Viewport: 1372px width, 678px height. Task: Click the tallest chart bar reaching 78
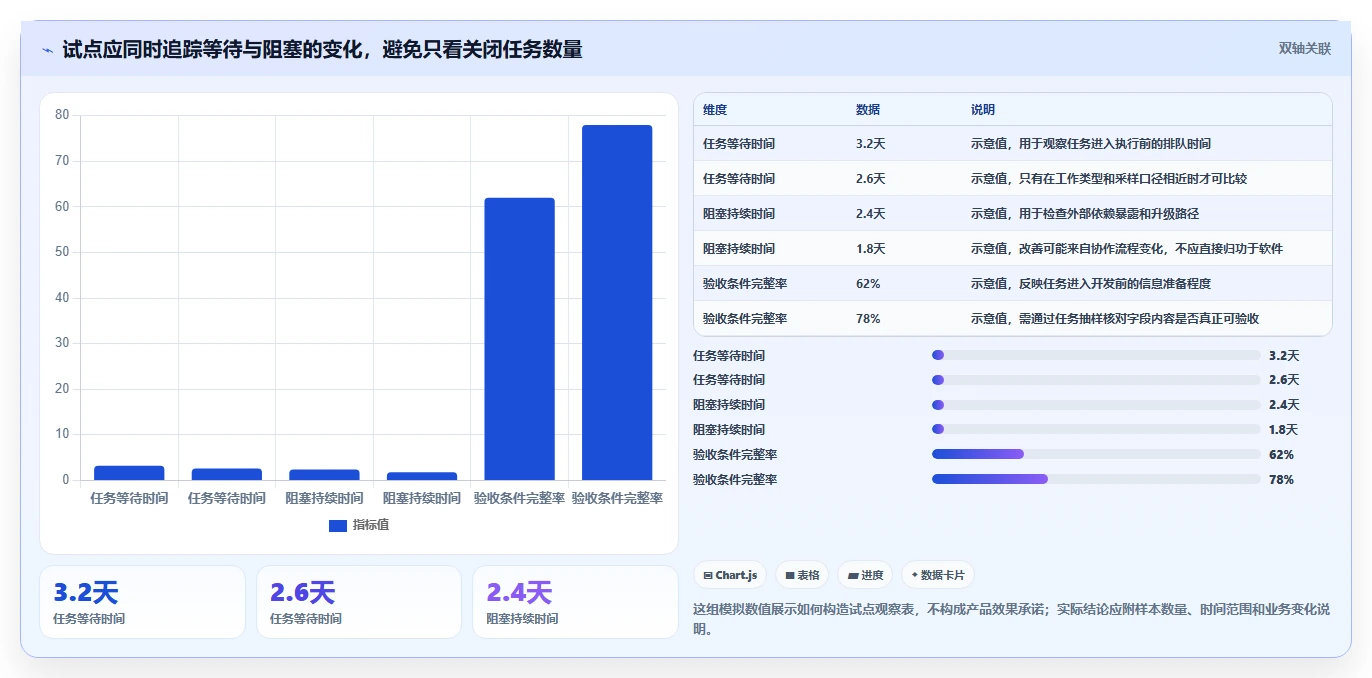pos(617,302)
